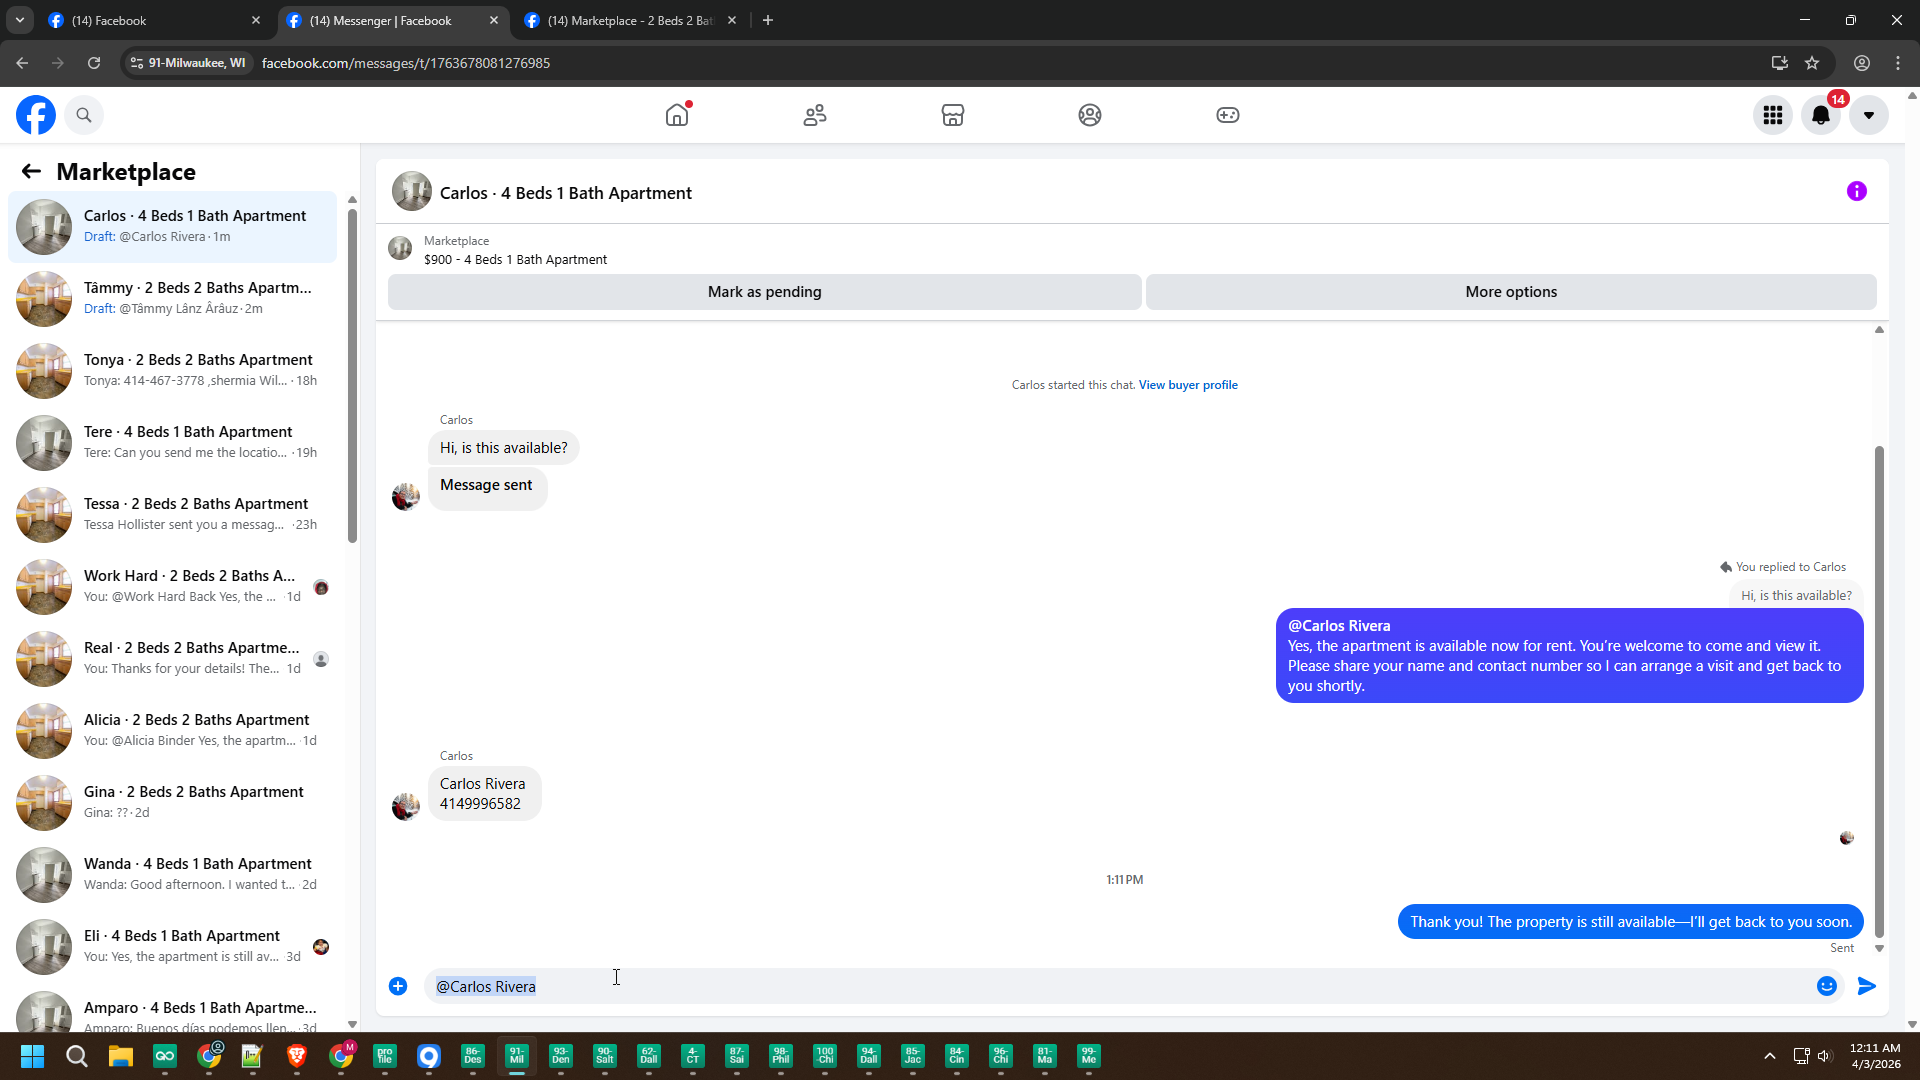The width and height of the screenshot is (1920, 1080).
Task: Open Eli 4 Beds 1 Bath conversation
Action: point(172,946)
